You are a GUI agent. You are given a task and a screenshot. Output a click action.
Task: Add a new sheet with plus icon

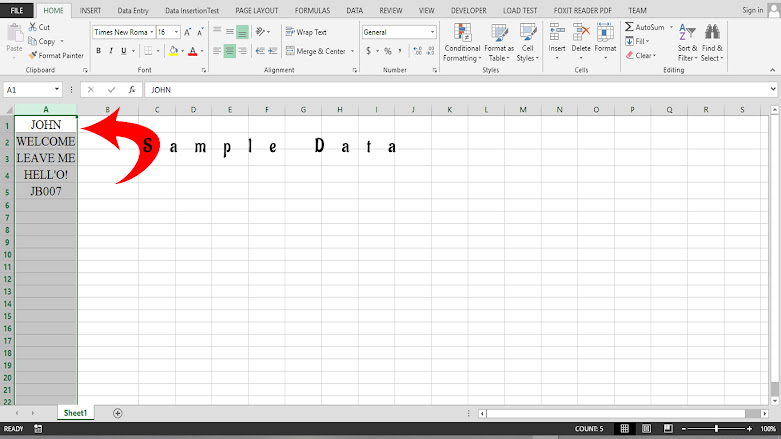[118, 413]
